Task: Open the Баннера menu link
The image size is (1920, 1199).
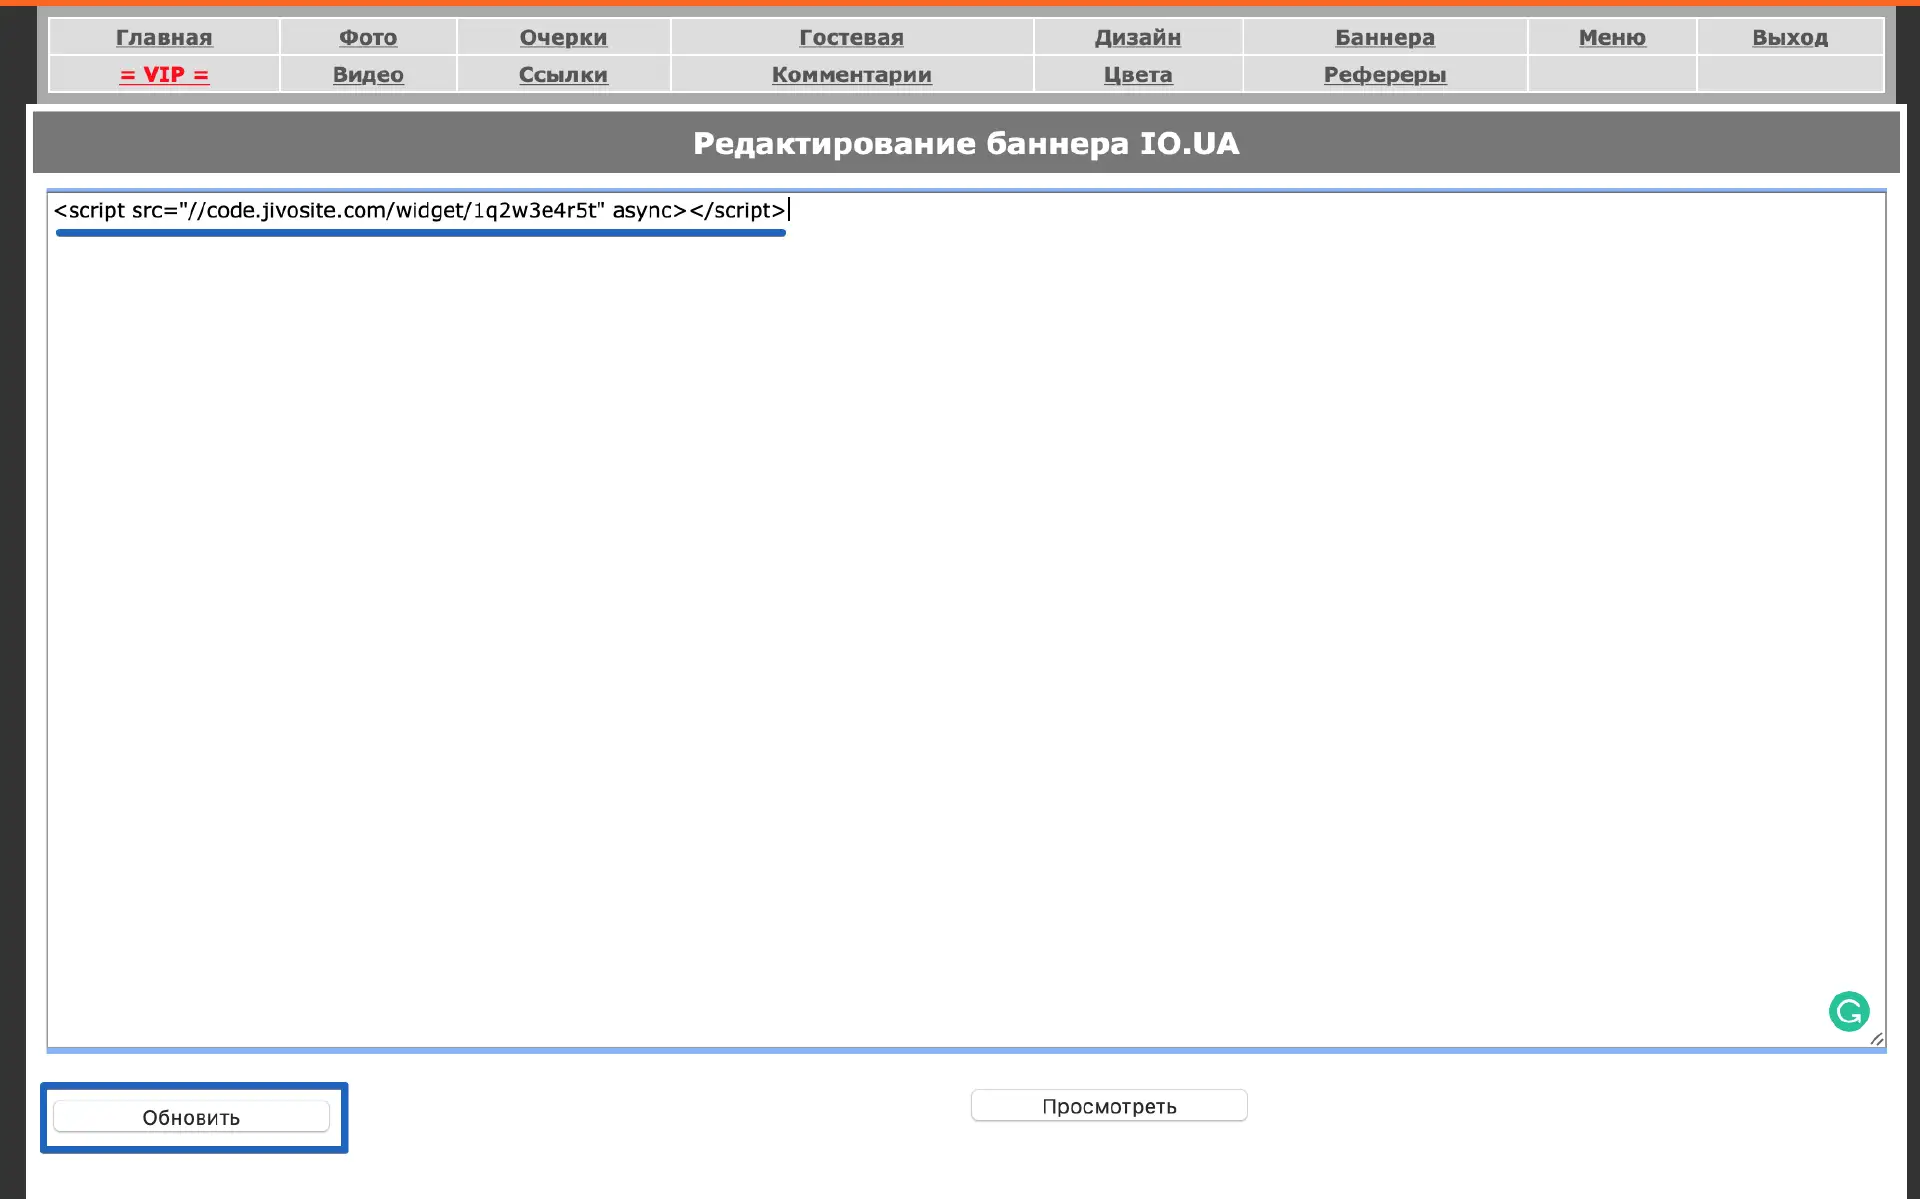Action: 1384,37
